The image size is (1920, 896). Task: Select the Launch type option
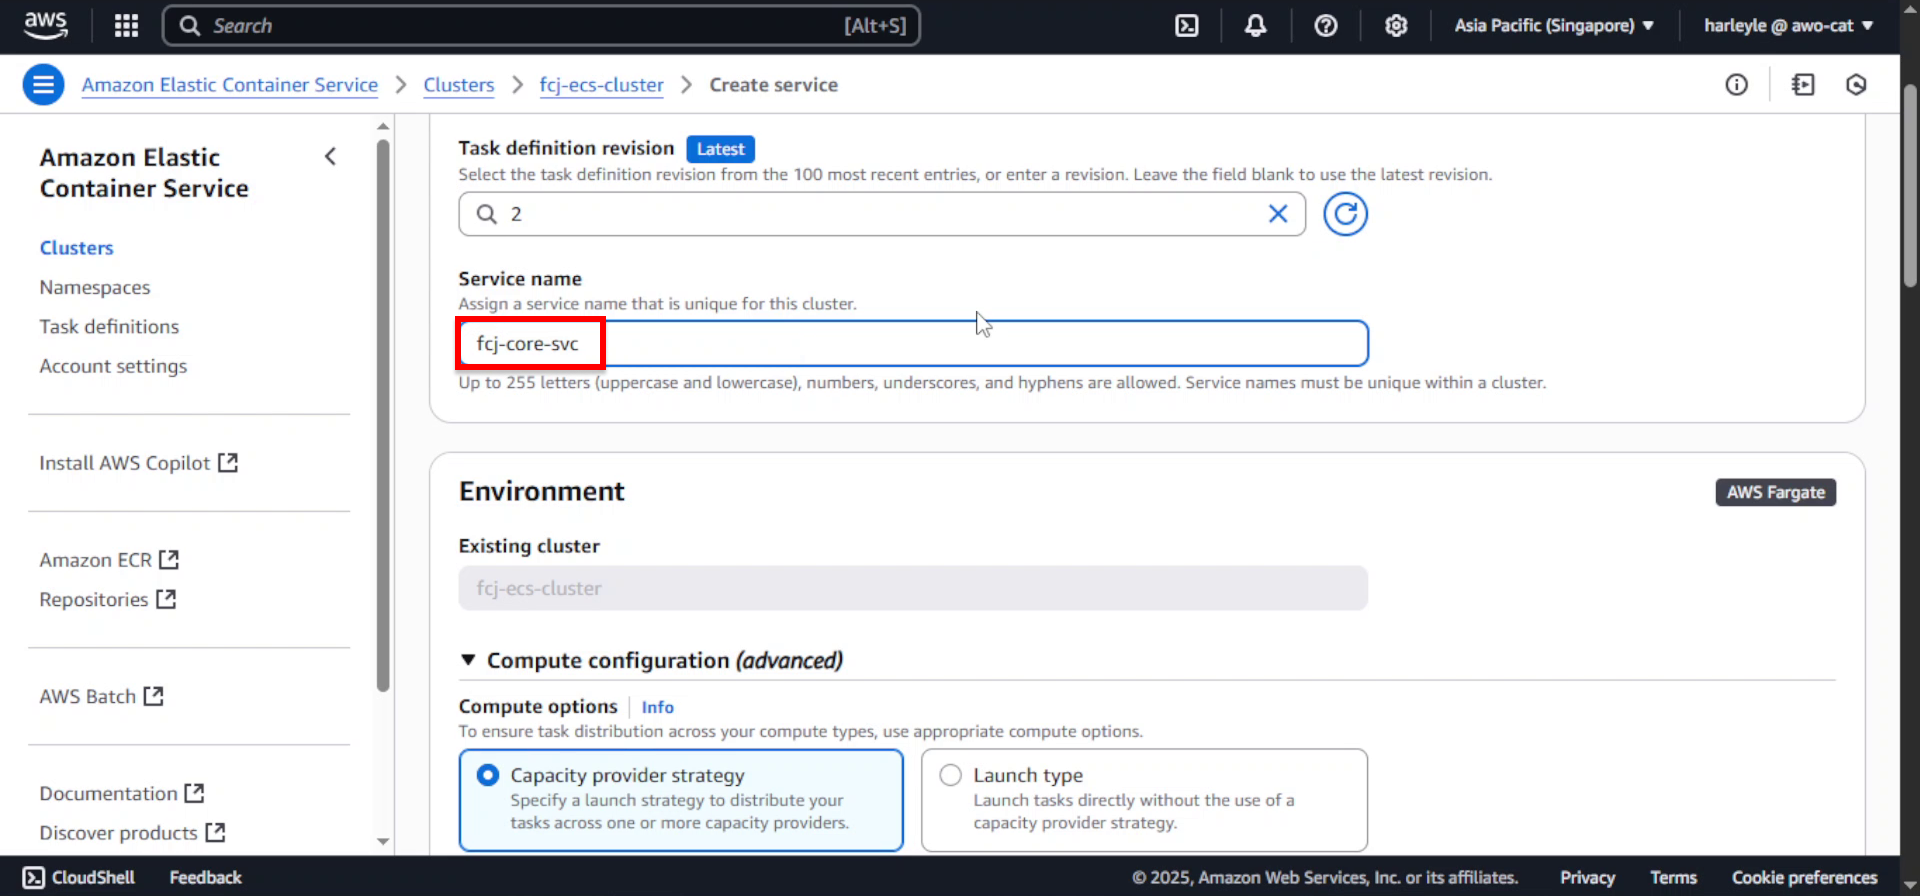[1144, 800]
